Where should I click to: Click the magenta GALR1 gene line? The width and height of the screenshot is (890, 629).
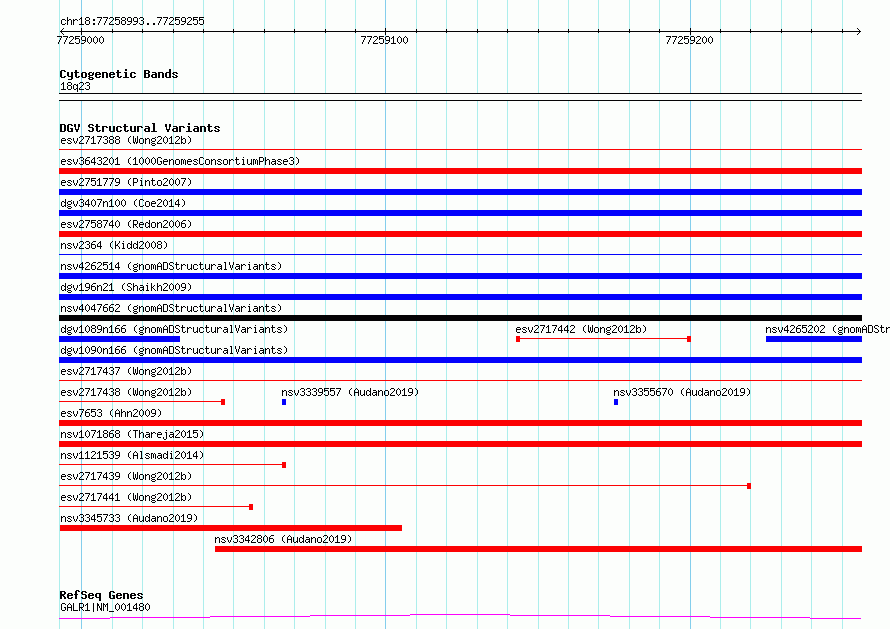click(x=460, y=617)
